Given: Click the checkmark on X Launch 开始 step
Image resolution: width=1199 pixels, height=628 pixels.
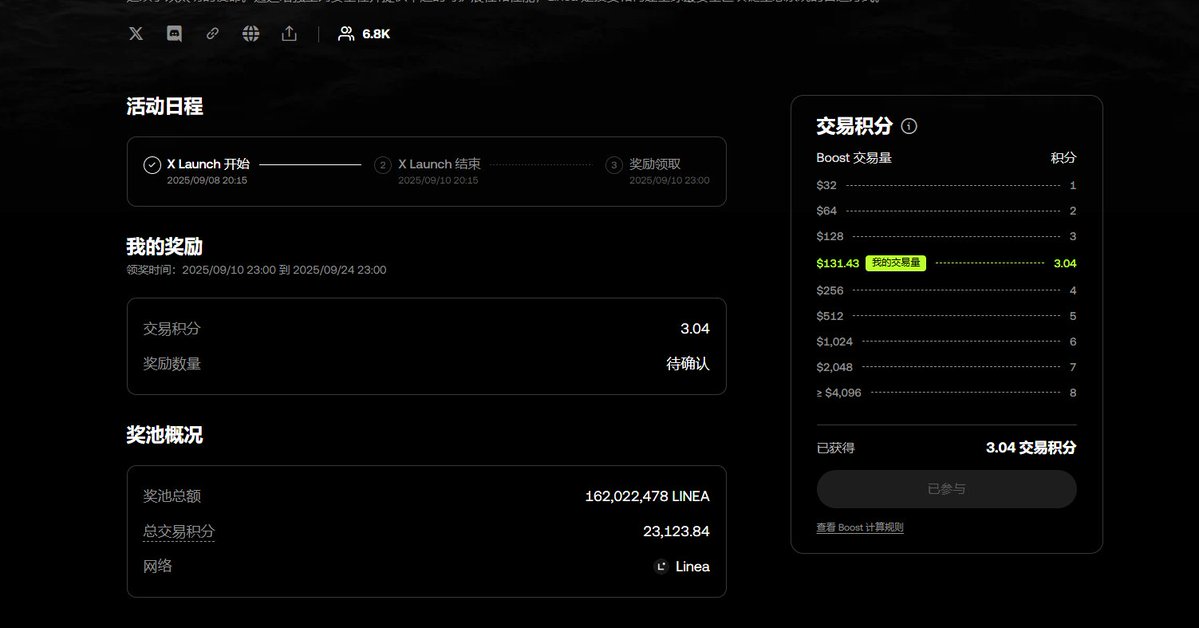Looking at the screenshot, I should [152, 164].
